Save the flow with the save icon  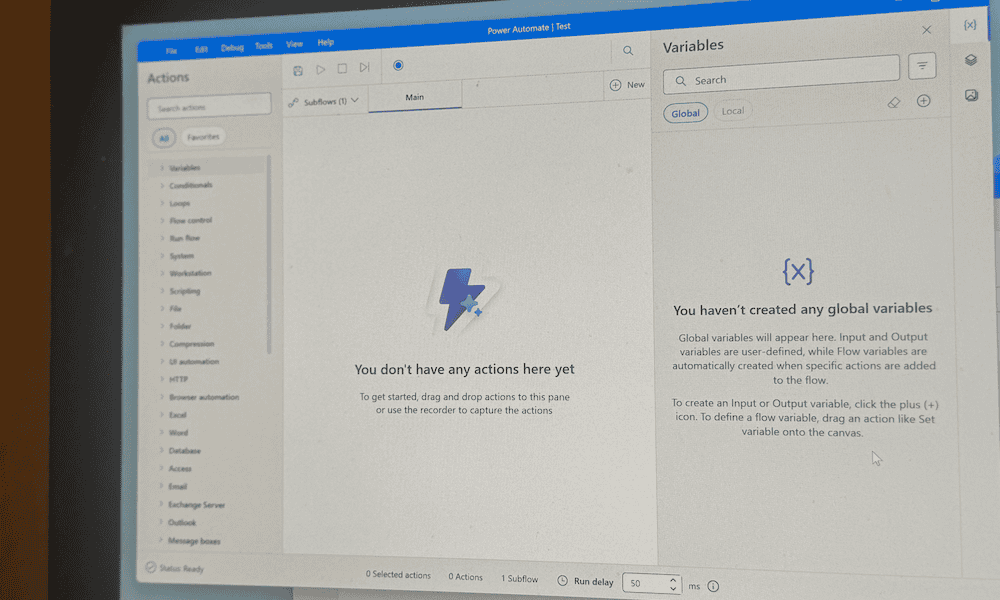pos(298,71)
